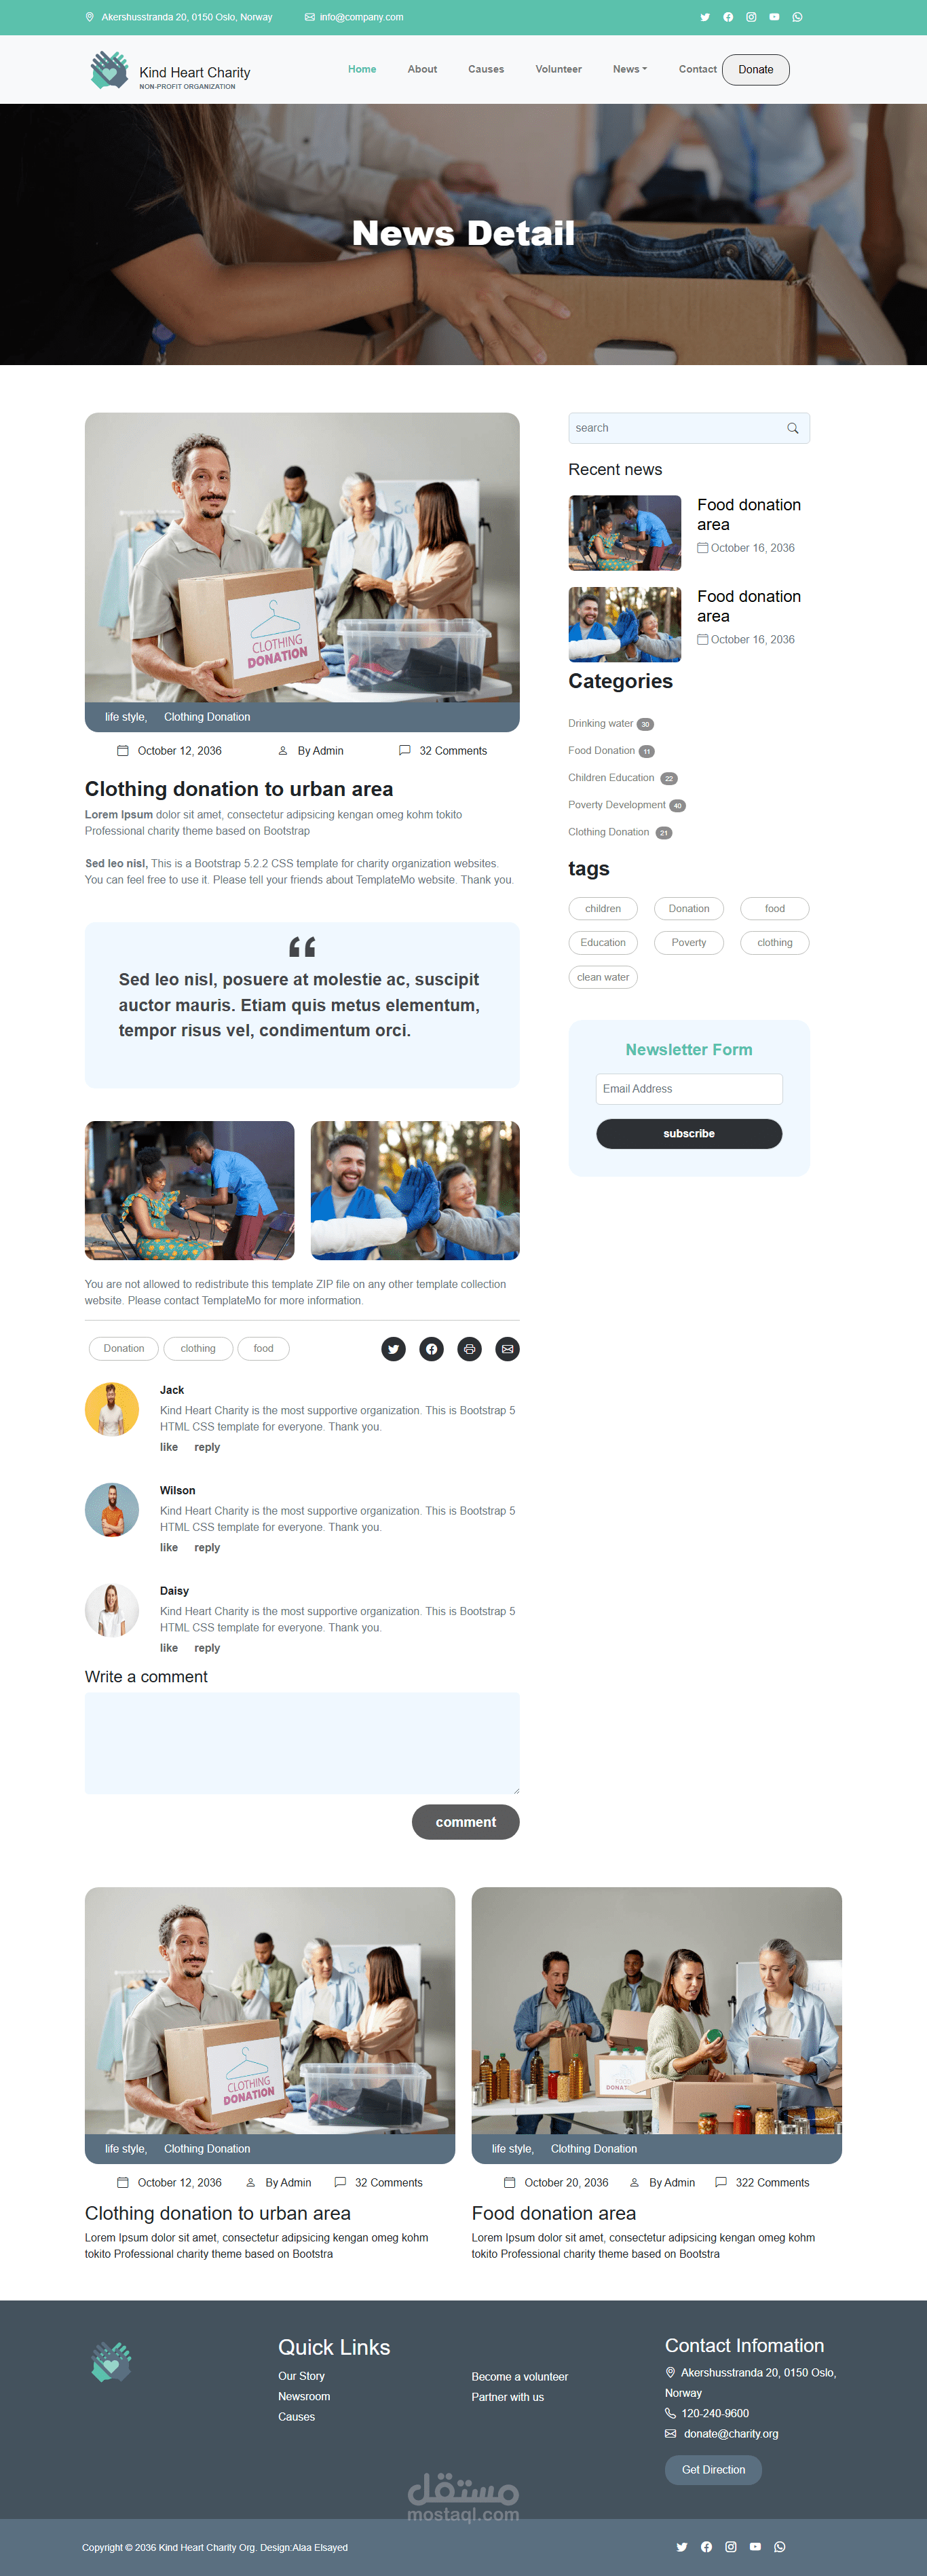Expand the News dropdown in navigation
The image size is (927, 2576).
pyautogui.click(x=630, y=69)
